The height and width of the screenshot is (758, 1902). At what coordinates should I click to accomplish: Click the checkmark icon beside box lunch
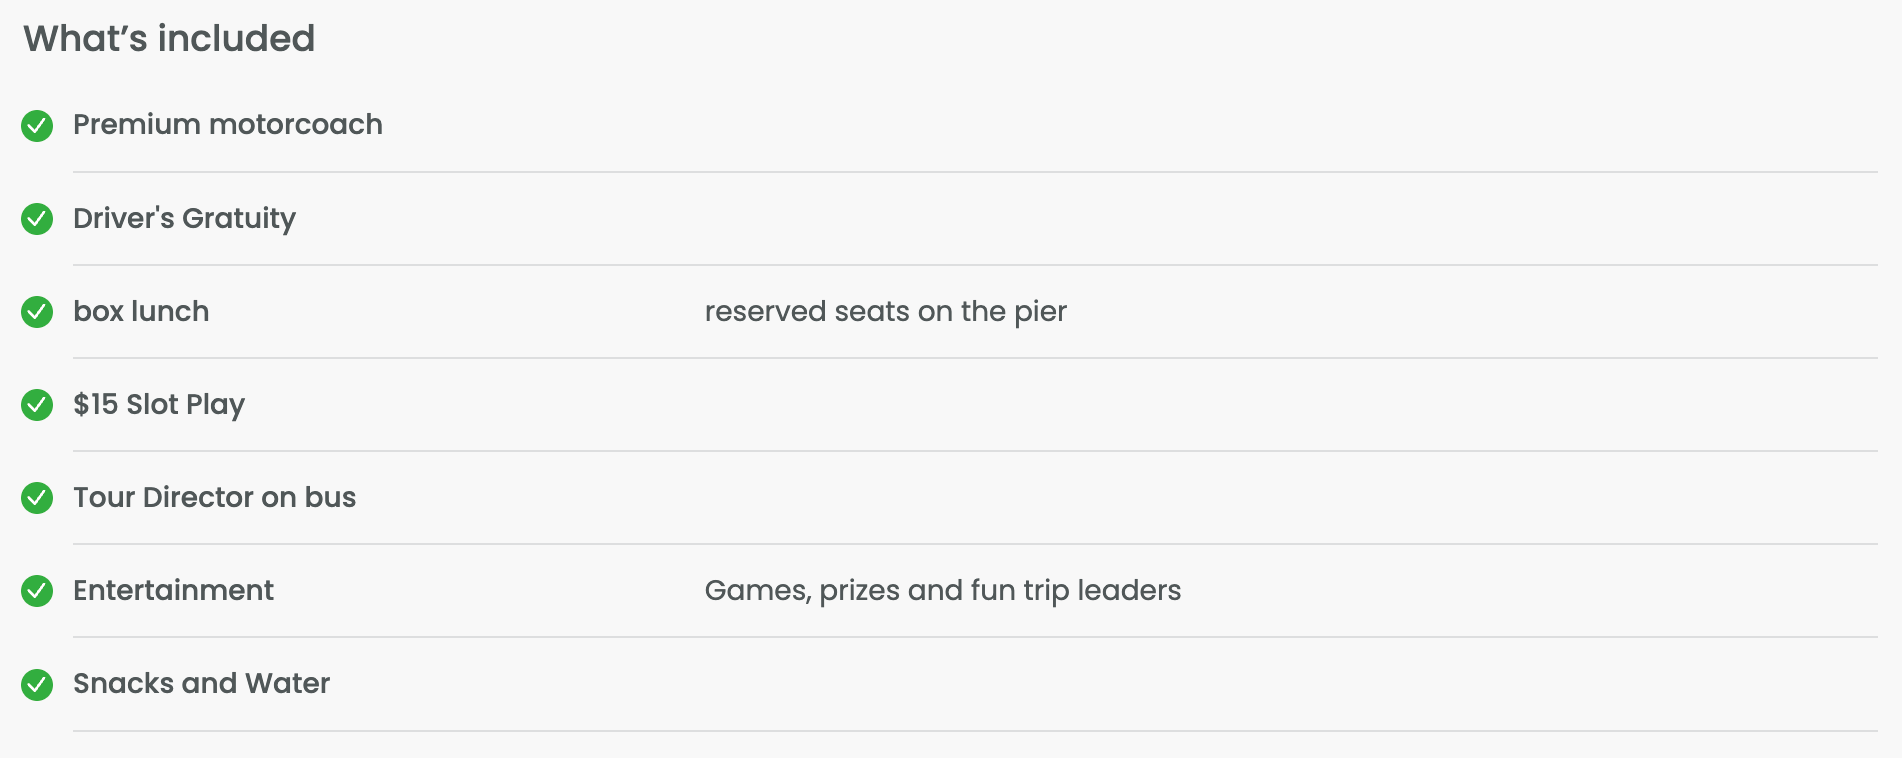[37, 312]
